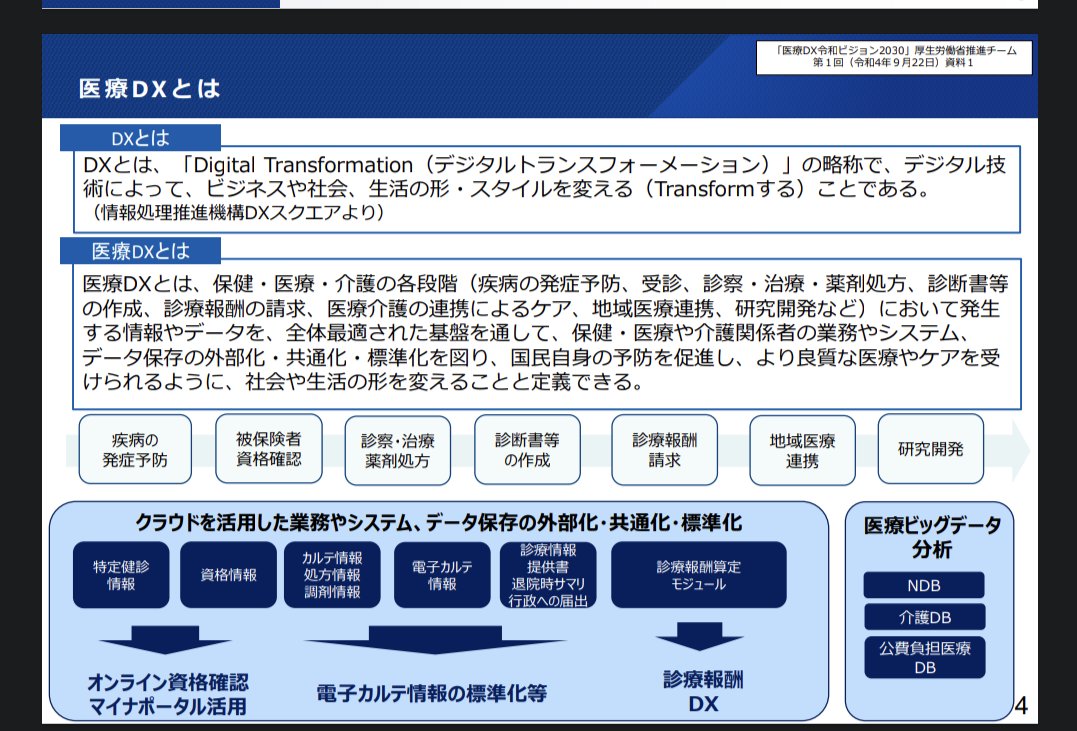Image resolution: width=1077 pixels, height=731 pixels.
Task: Select the NDB box
Action: [x=924, y=585]
